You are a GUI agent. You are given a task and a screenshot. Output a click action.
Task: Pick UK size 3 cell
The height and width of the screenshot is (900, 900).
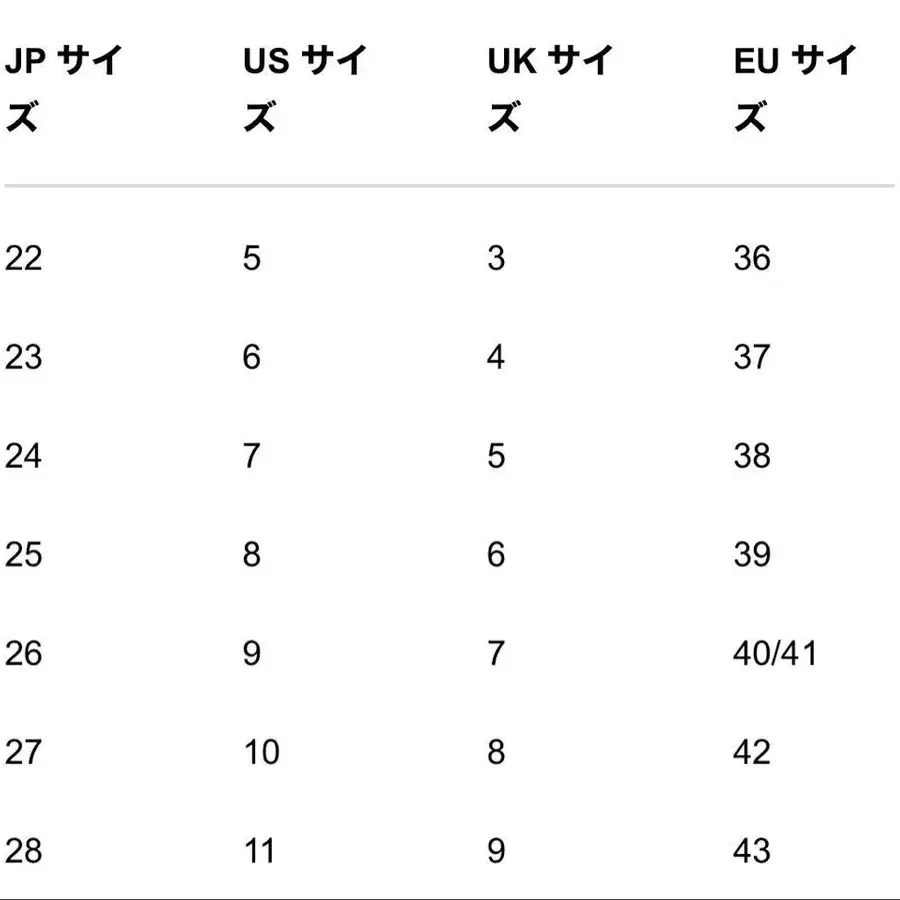pyautogui.click(x=497, y=259)
